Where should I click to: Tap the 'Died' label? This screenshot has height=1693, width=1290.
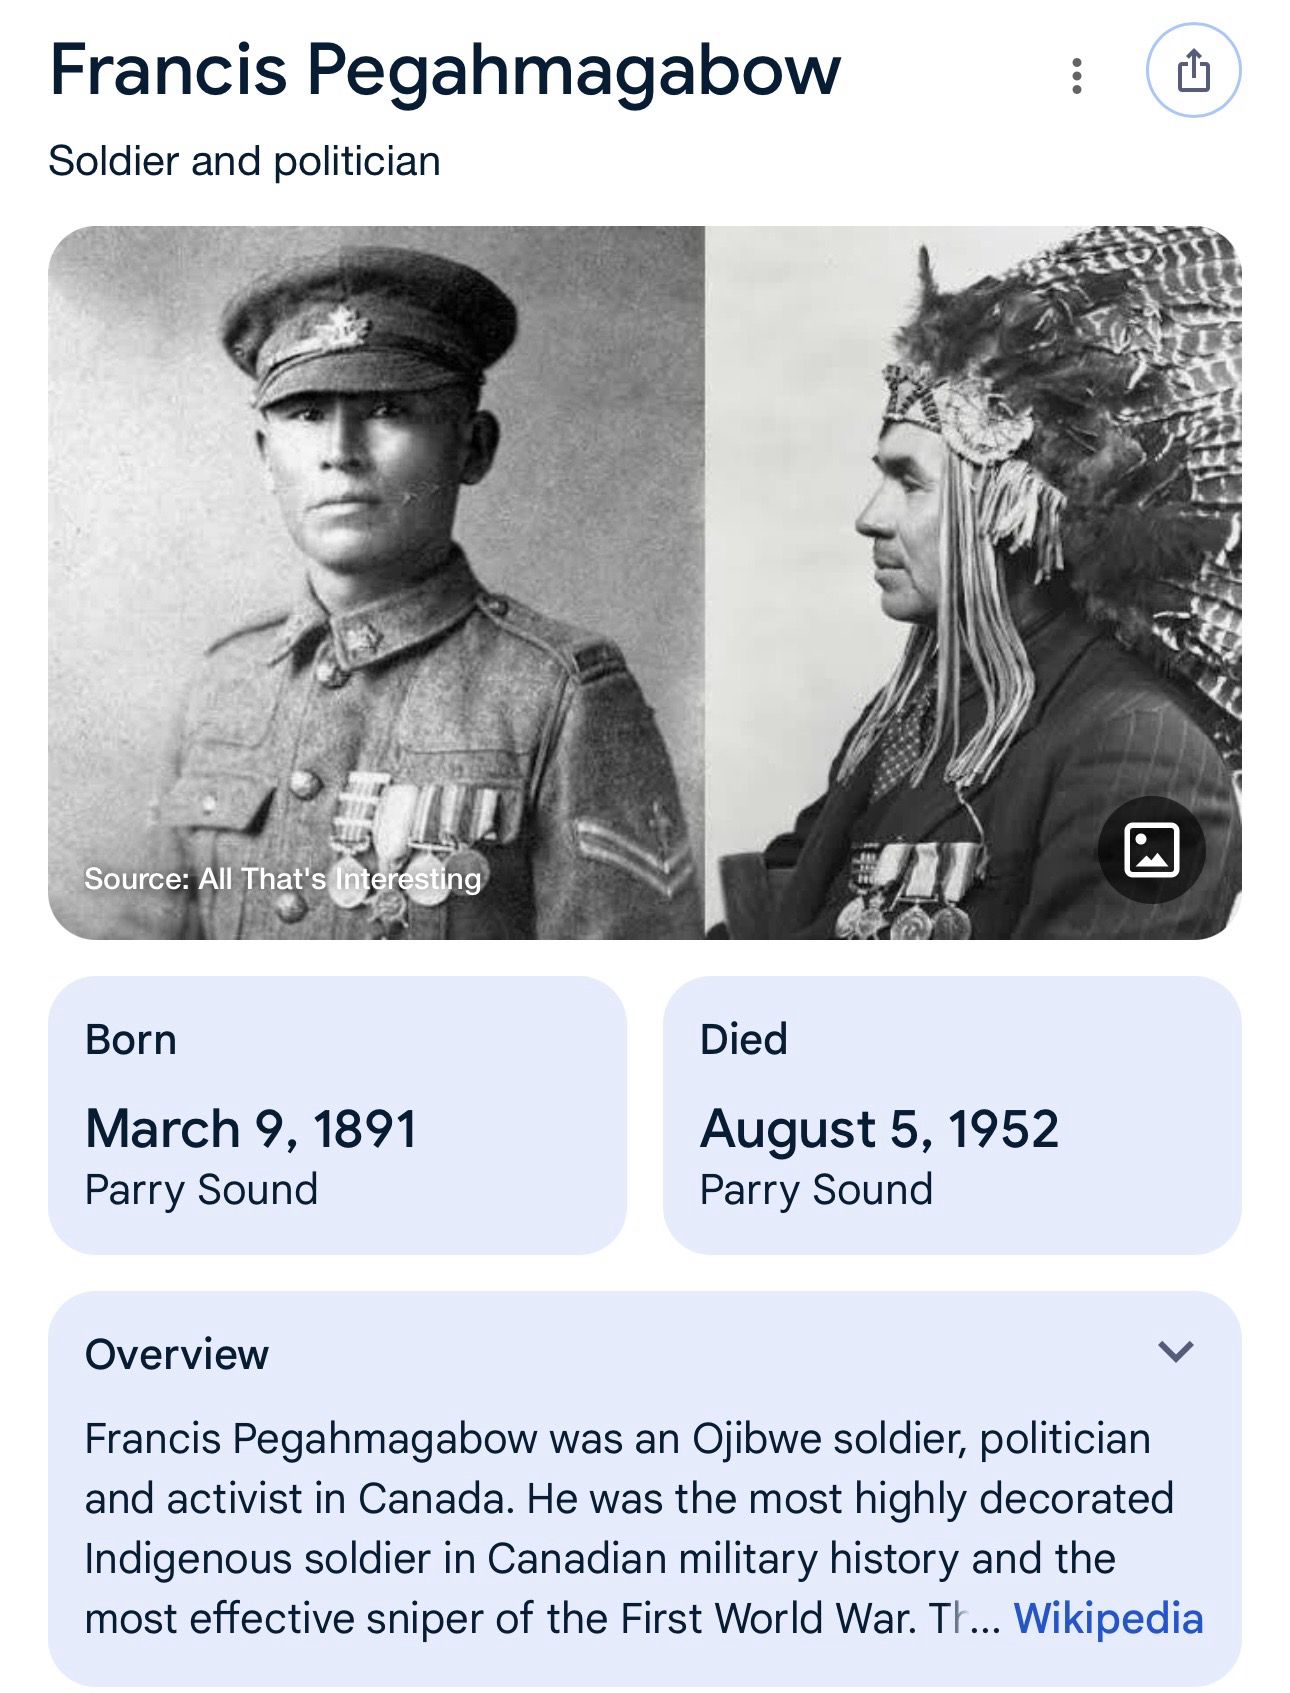point(743,1040)
